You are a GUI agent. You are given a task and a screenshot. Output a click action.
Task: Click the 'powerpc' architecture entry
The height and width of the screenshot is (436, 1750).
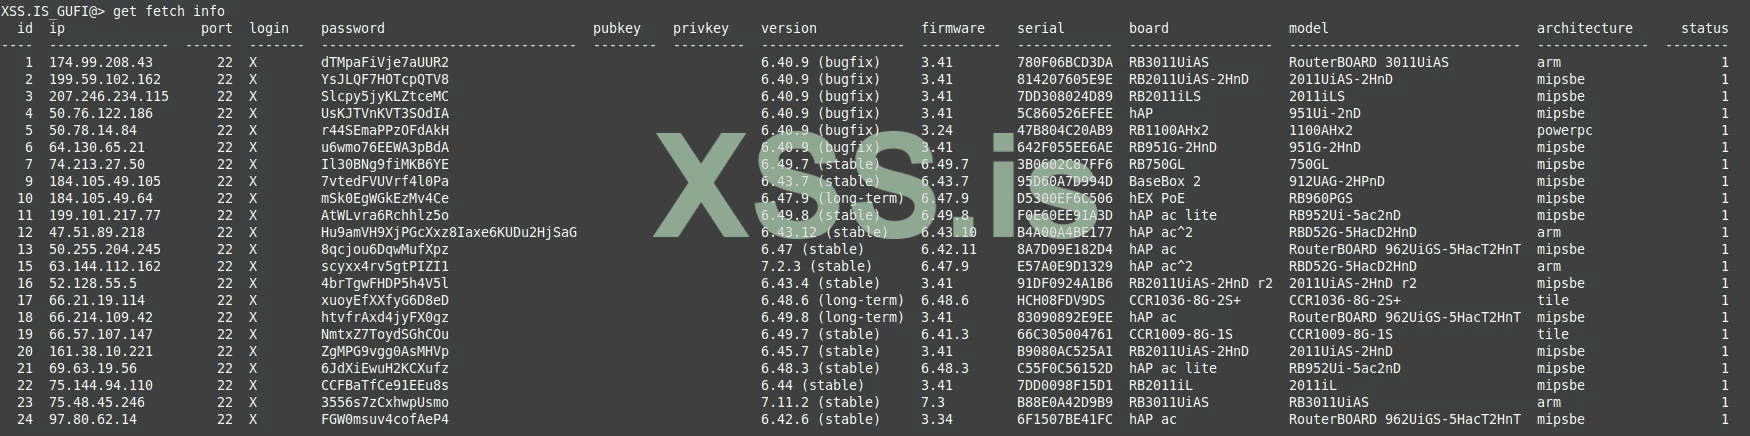1564,130
